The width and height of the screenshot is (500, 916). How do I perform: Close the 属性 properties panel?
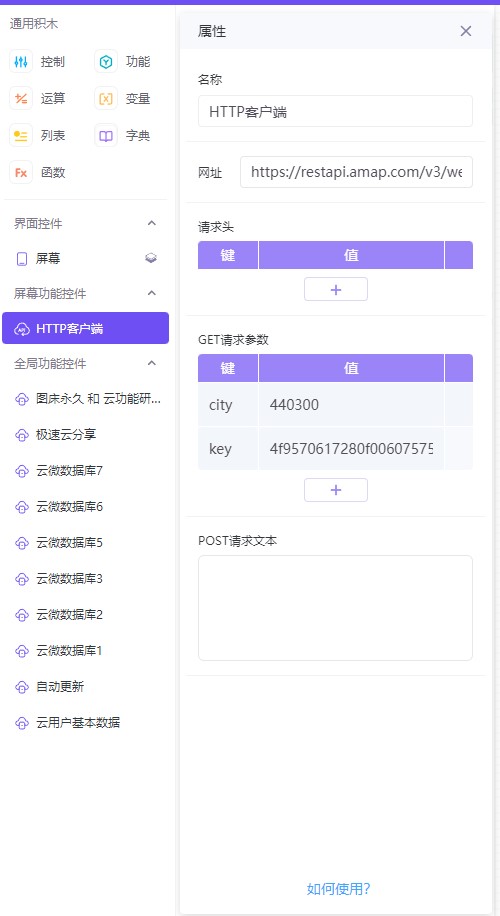tap(466, 31)
